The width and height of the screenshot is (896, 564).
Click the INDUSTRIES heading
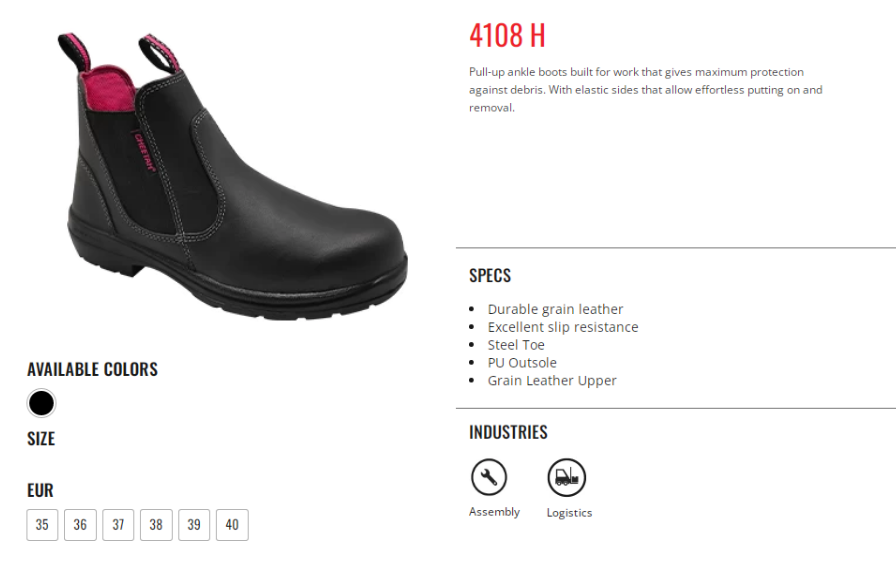point(508,432)
